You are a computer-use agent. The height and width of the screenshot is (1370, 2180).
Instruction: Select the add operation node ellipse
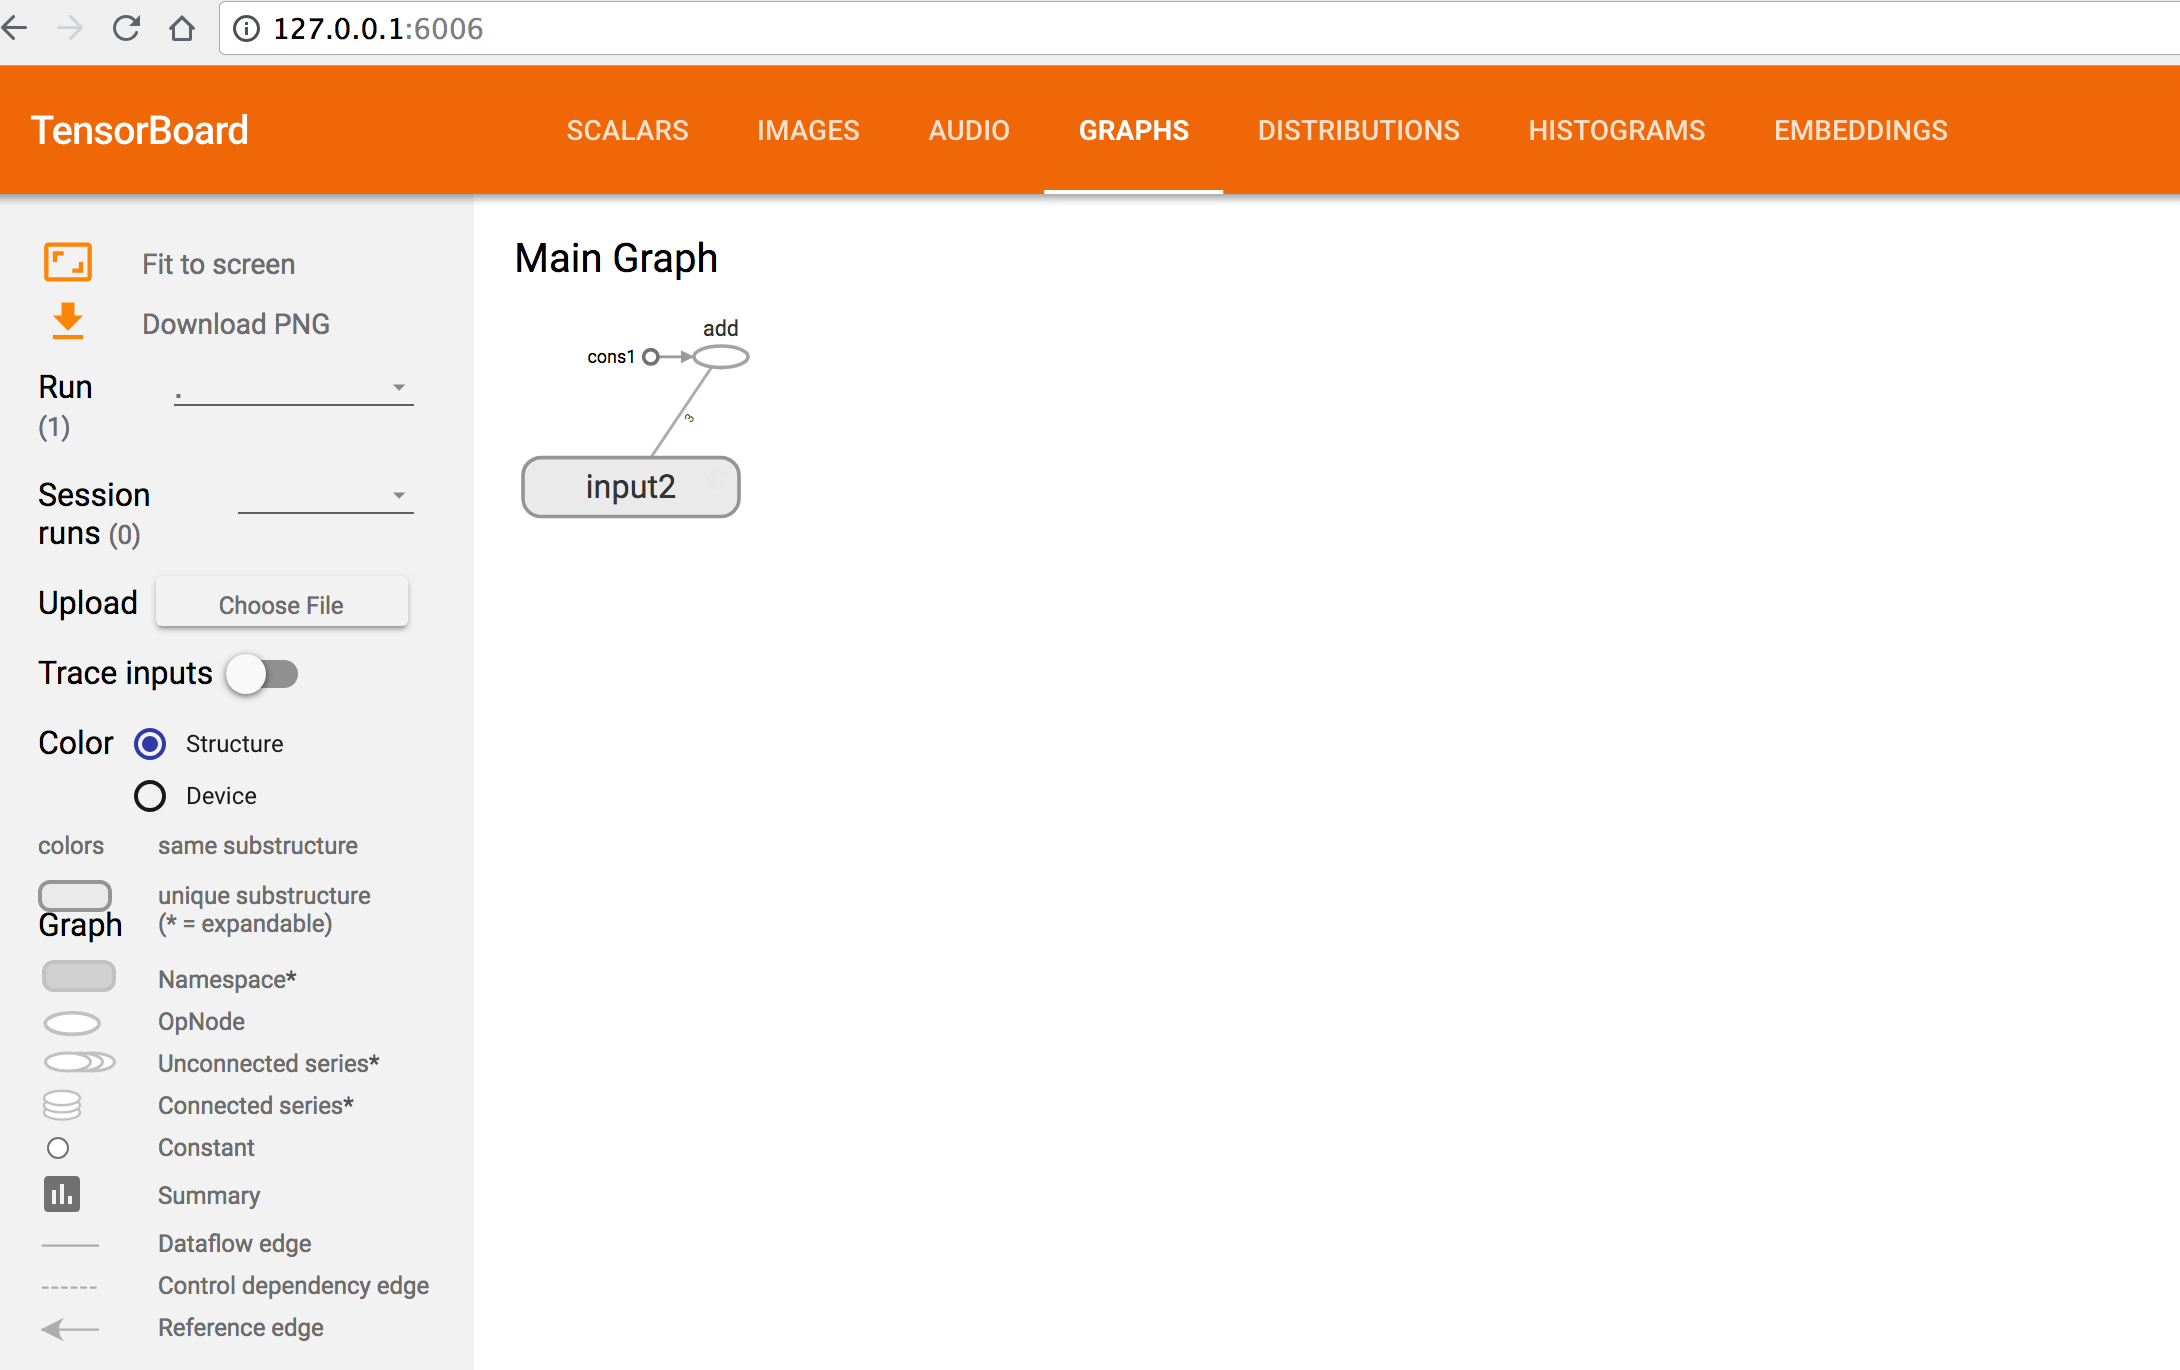coord(721,356)
